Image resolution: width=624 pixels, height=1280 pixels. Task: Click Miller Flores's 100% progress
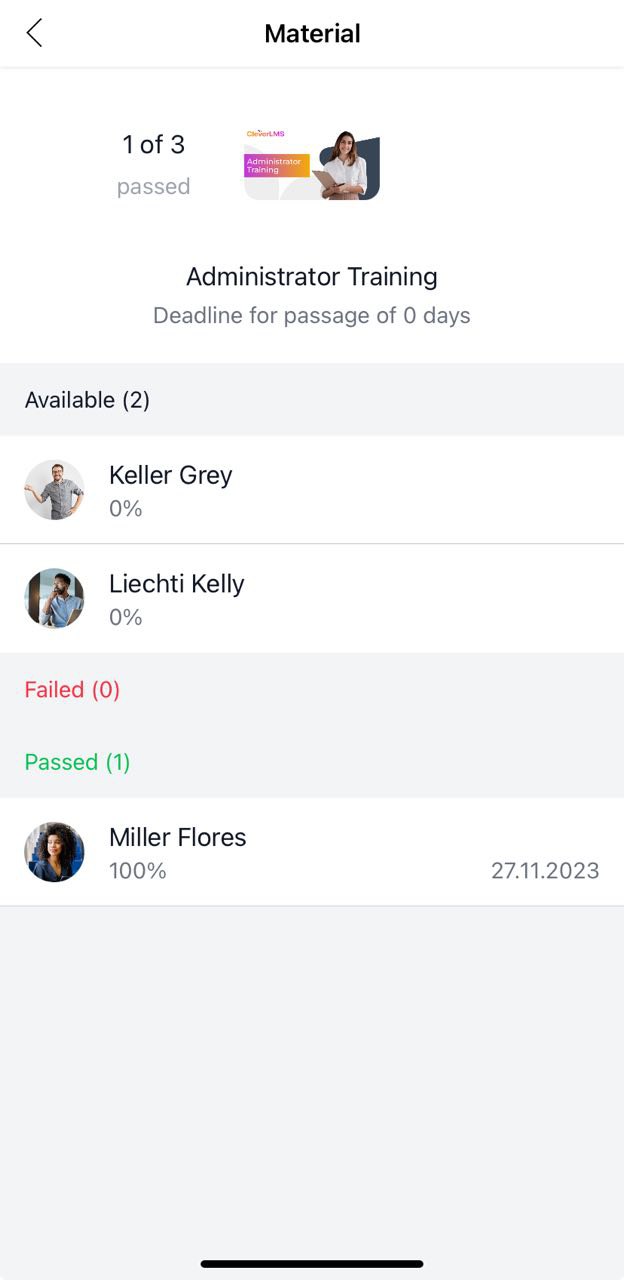[138, 871]
